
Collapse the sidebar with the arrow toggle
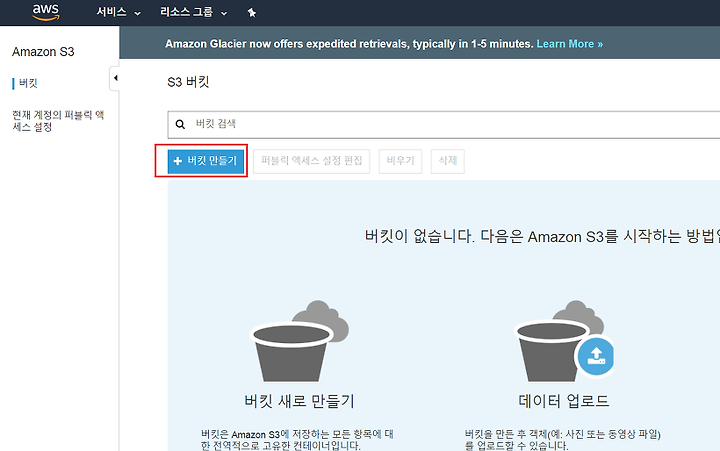point(115,78)
